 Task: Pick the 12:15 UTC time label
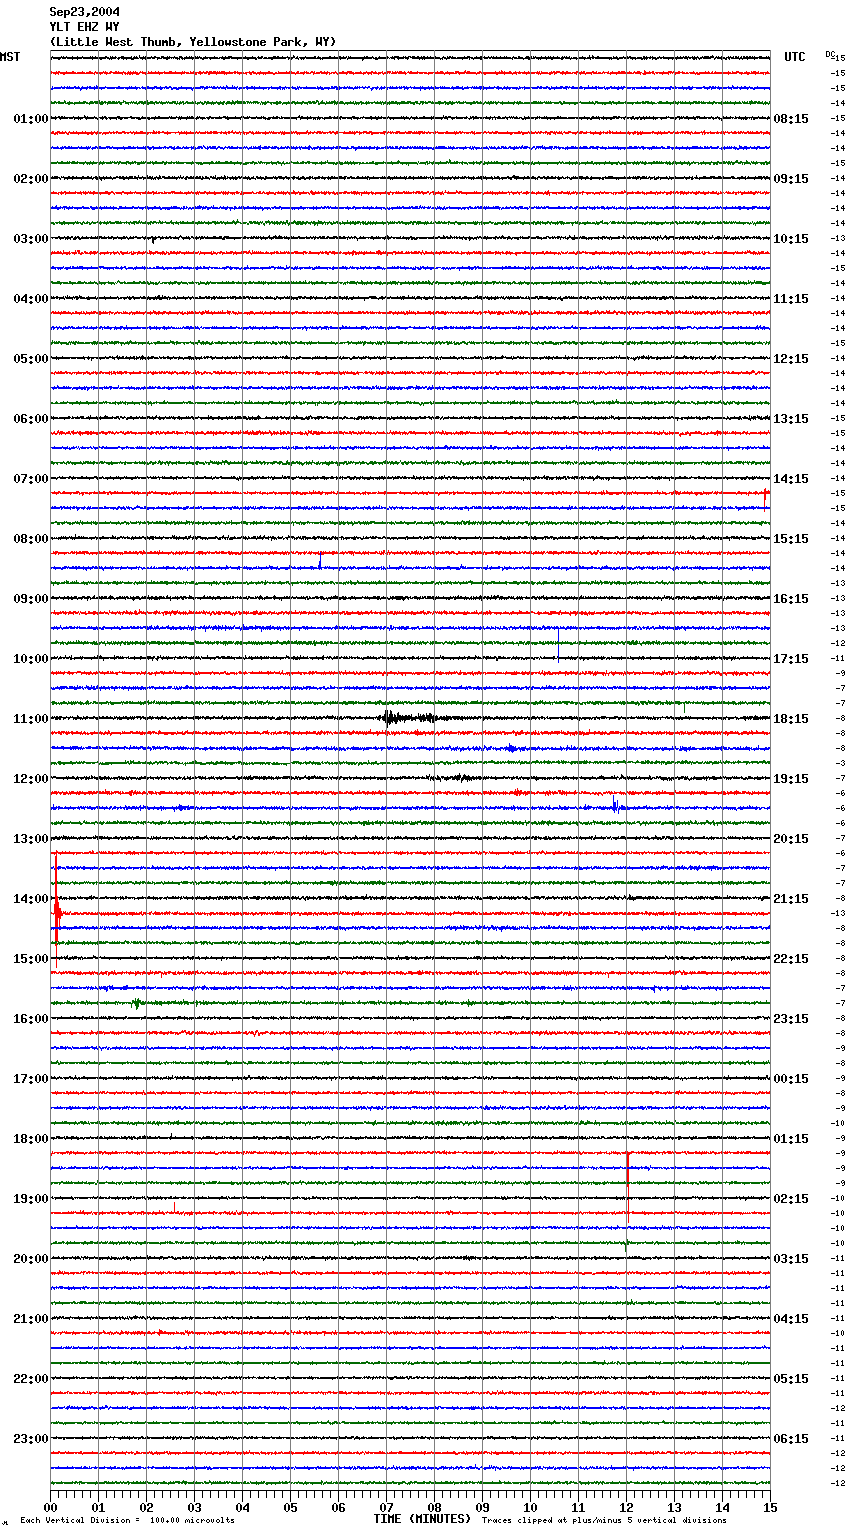(x=791, y=359)
